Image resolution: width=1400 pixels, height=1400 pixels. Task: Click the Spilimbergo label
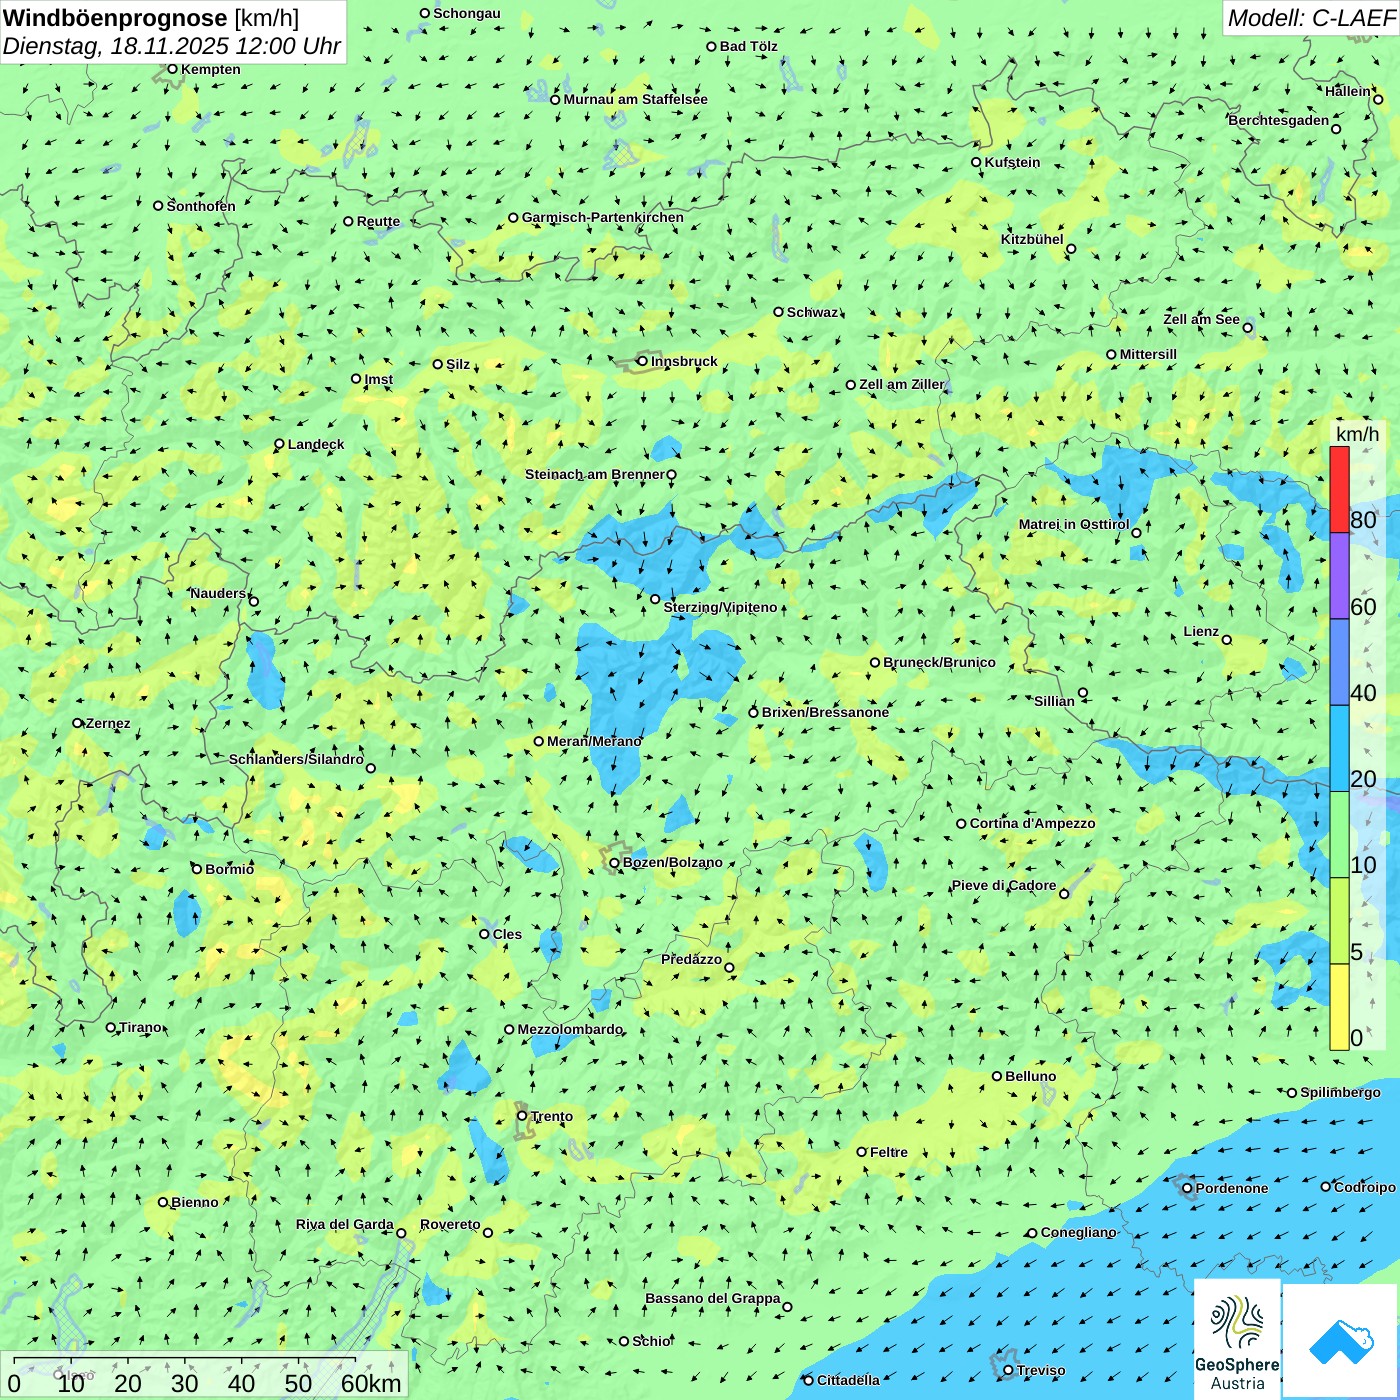(x=1340, y=1092)
